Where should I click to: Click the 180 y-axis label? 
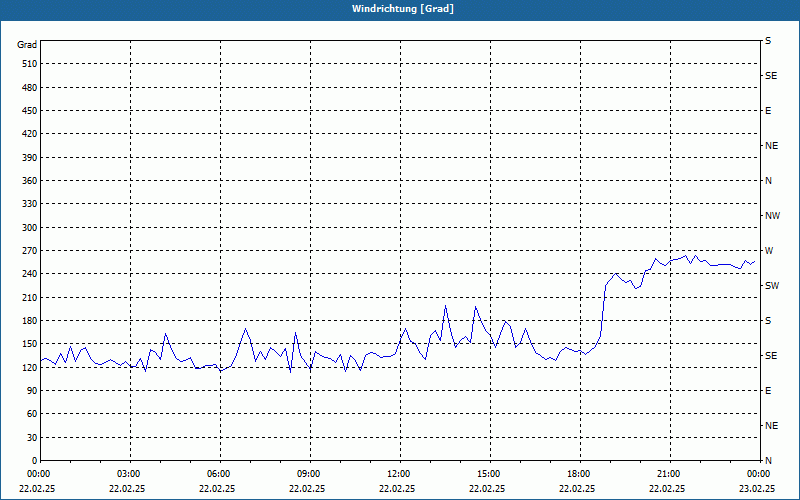30,321
